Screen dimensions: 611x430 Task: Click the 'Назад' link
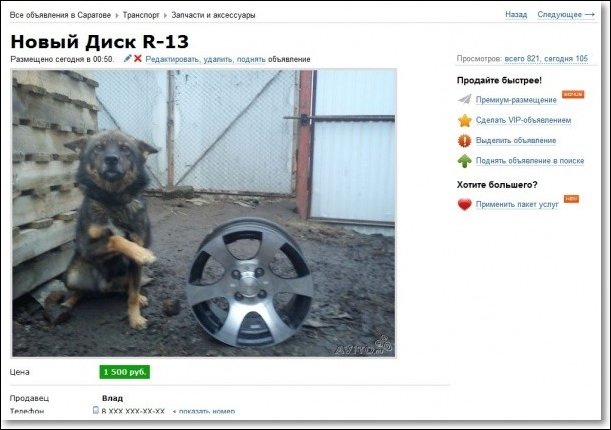(x=516, y=15)
